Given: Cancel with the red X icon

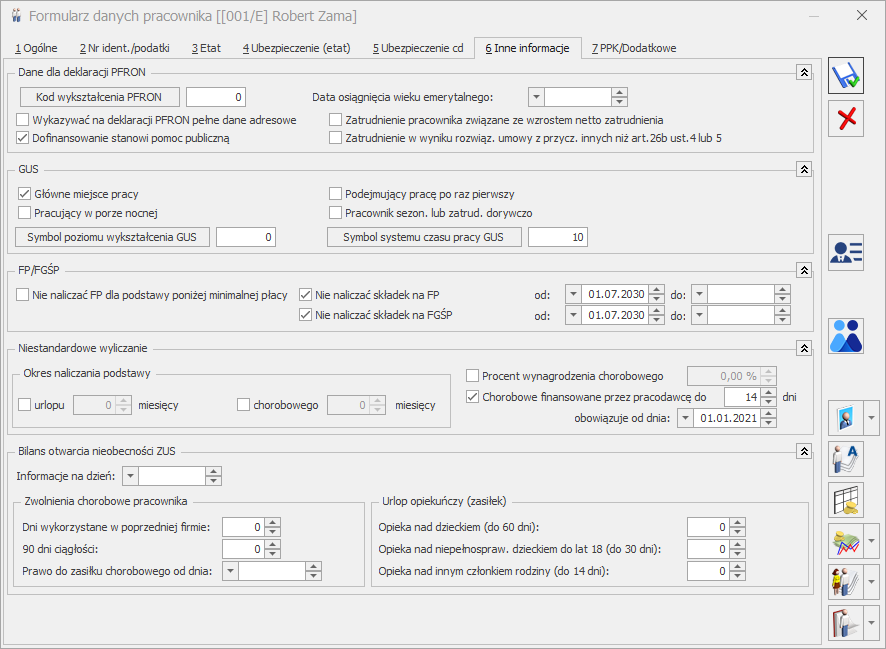Looking at the screenshot, I should 846,119.
